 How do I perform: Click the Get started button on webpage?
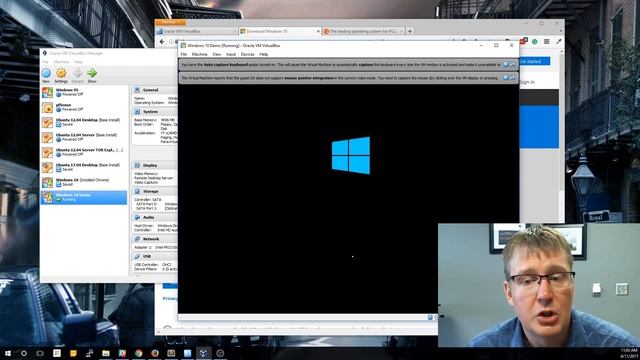534,61
